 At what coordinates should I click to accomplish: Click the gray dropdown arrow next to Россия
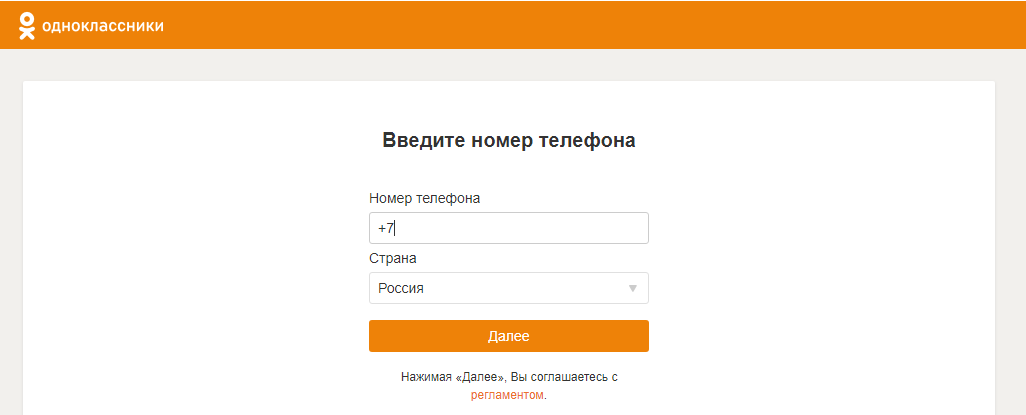point(632,289)
